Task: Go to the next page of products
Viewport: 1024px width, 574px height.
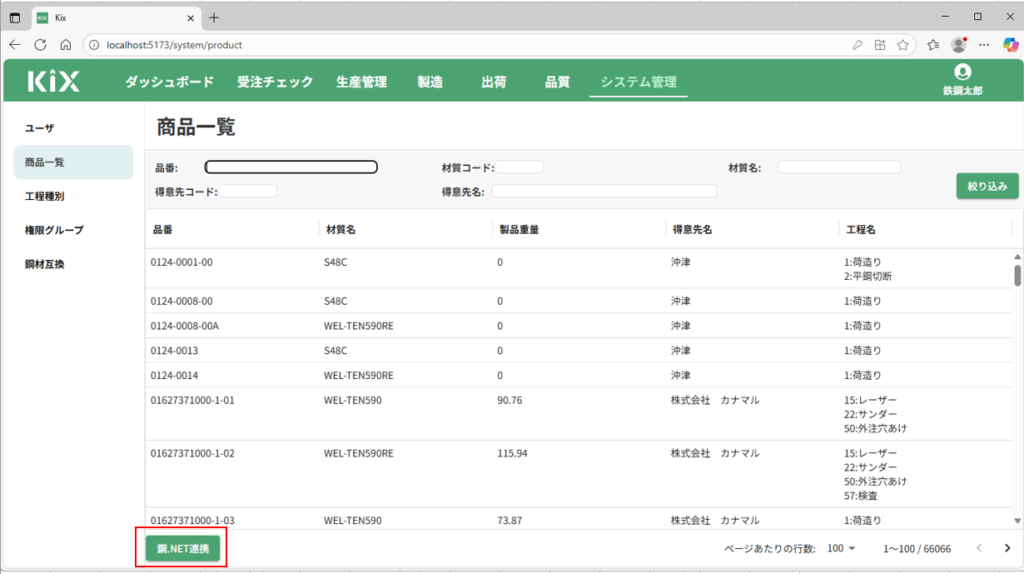Action: [1007, 548]
